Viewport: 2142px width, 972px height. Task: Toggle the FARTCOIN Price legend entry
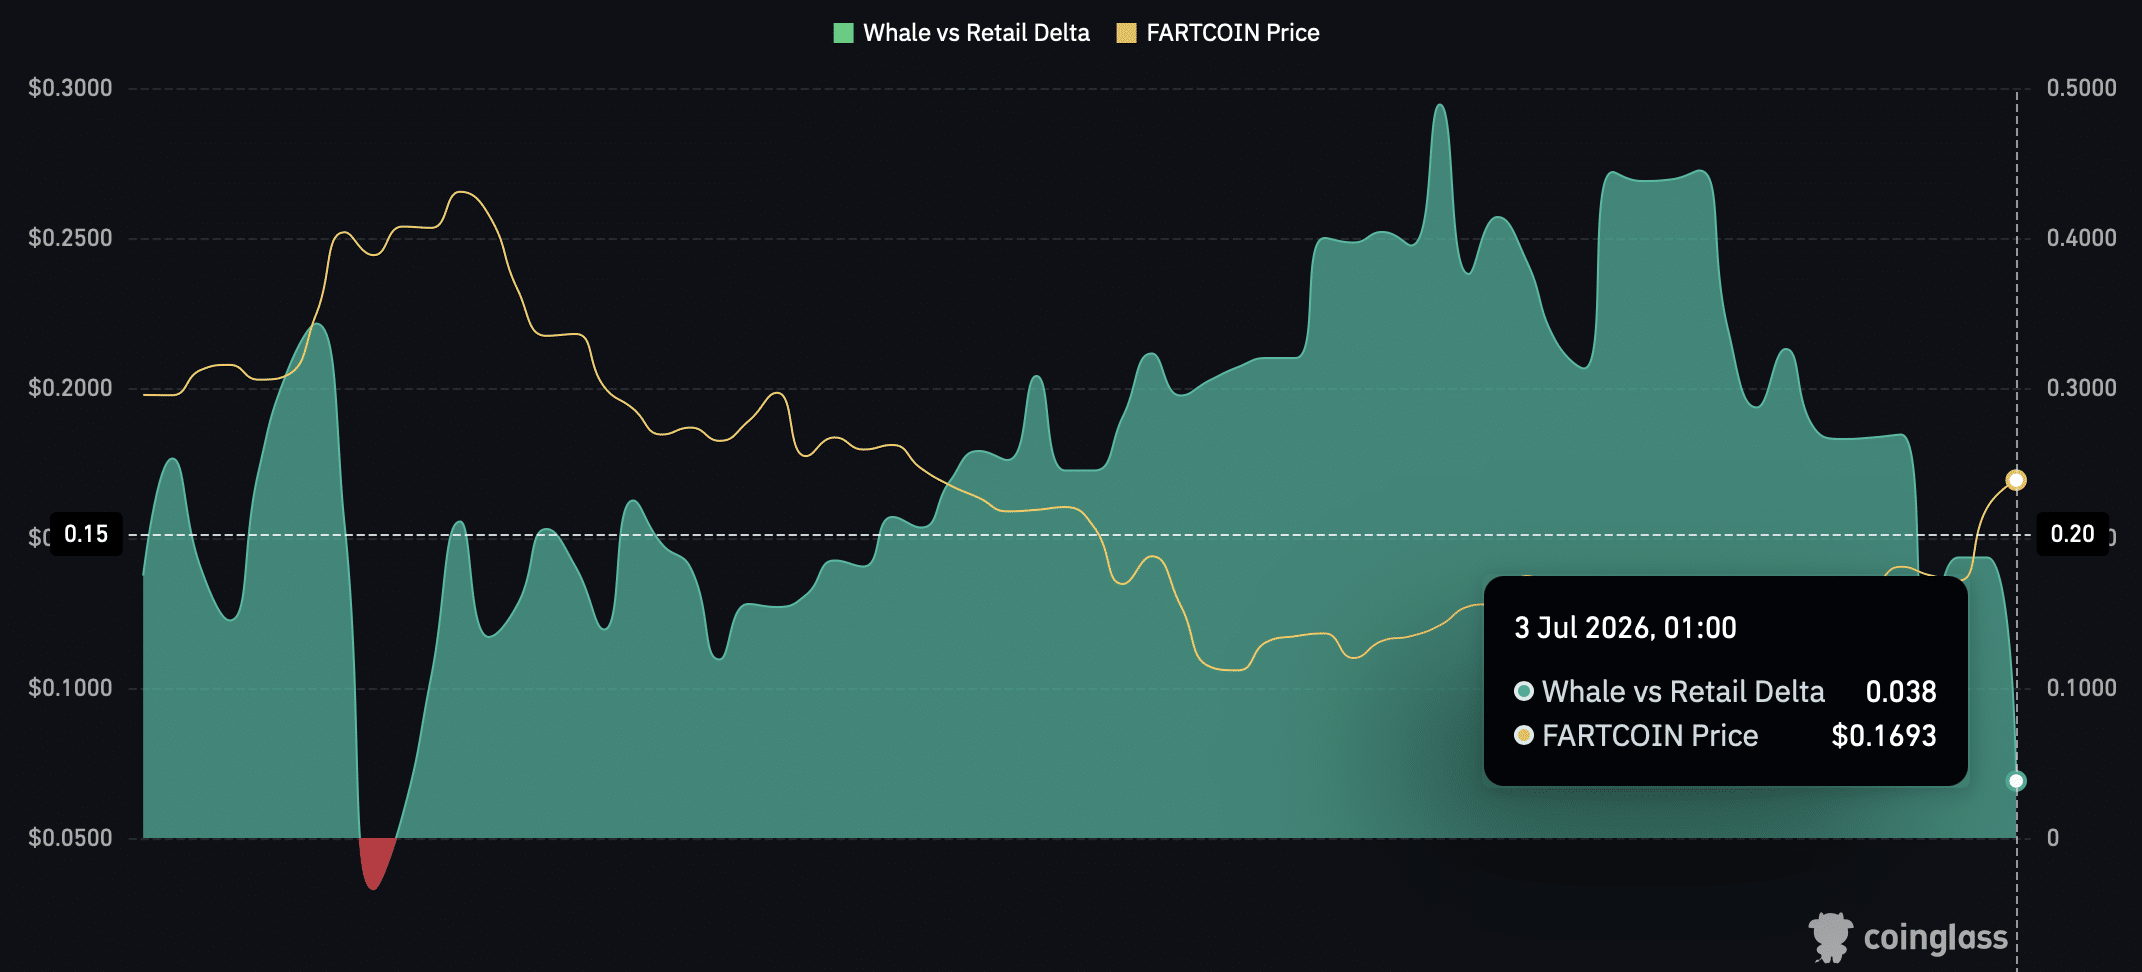(1217, 33)
